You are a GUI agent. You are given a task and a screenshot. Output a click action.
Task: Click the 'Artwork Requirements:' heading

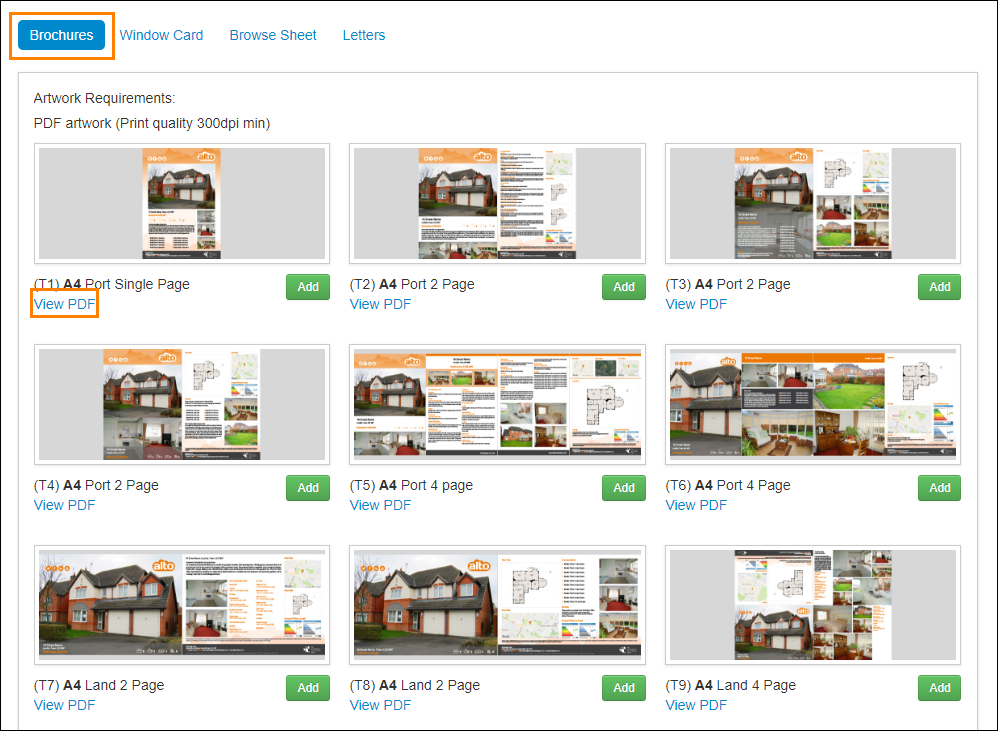coord(104,99)
